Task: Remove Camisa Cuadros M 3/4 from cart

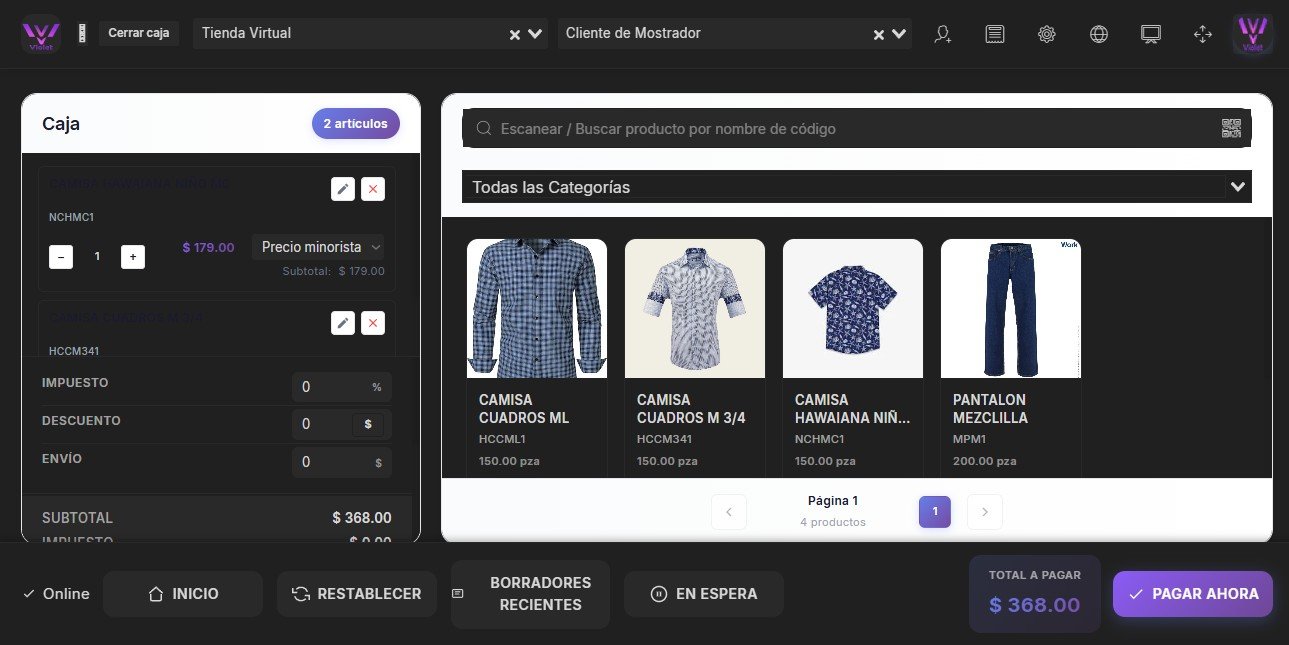Action: pyautogui.click(x=373, y=323)
